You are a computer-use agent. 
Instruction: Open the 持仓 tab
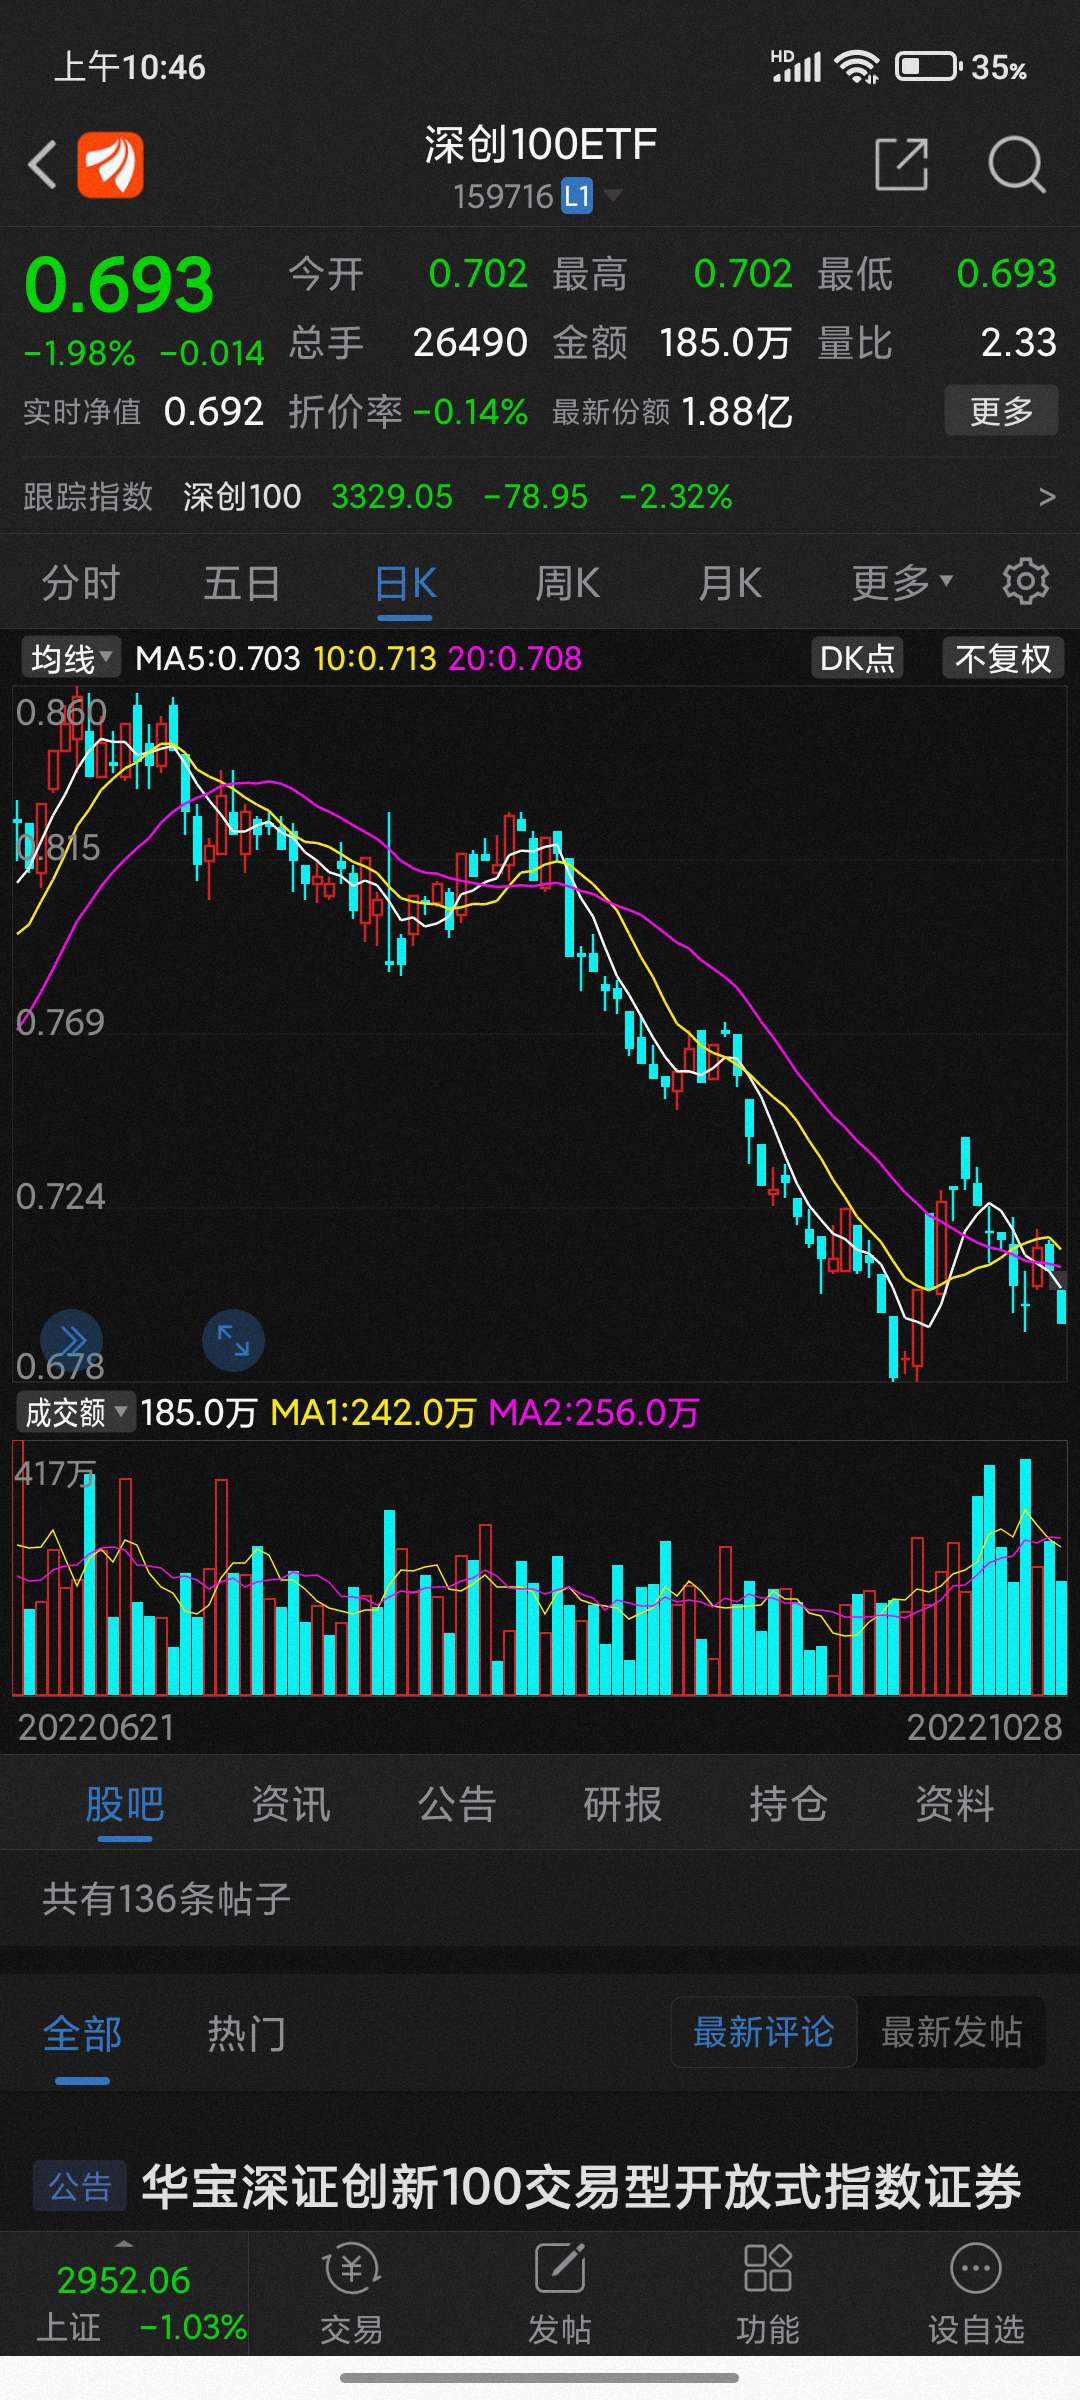pos(789,1804)
